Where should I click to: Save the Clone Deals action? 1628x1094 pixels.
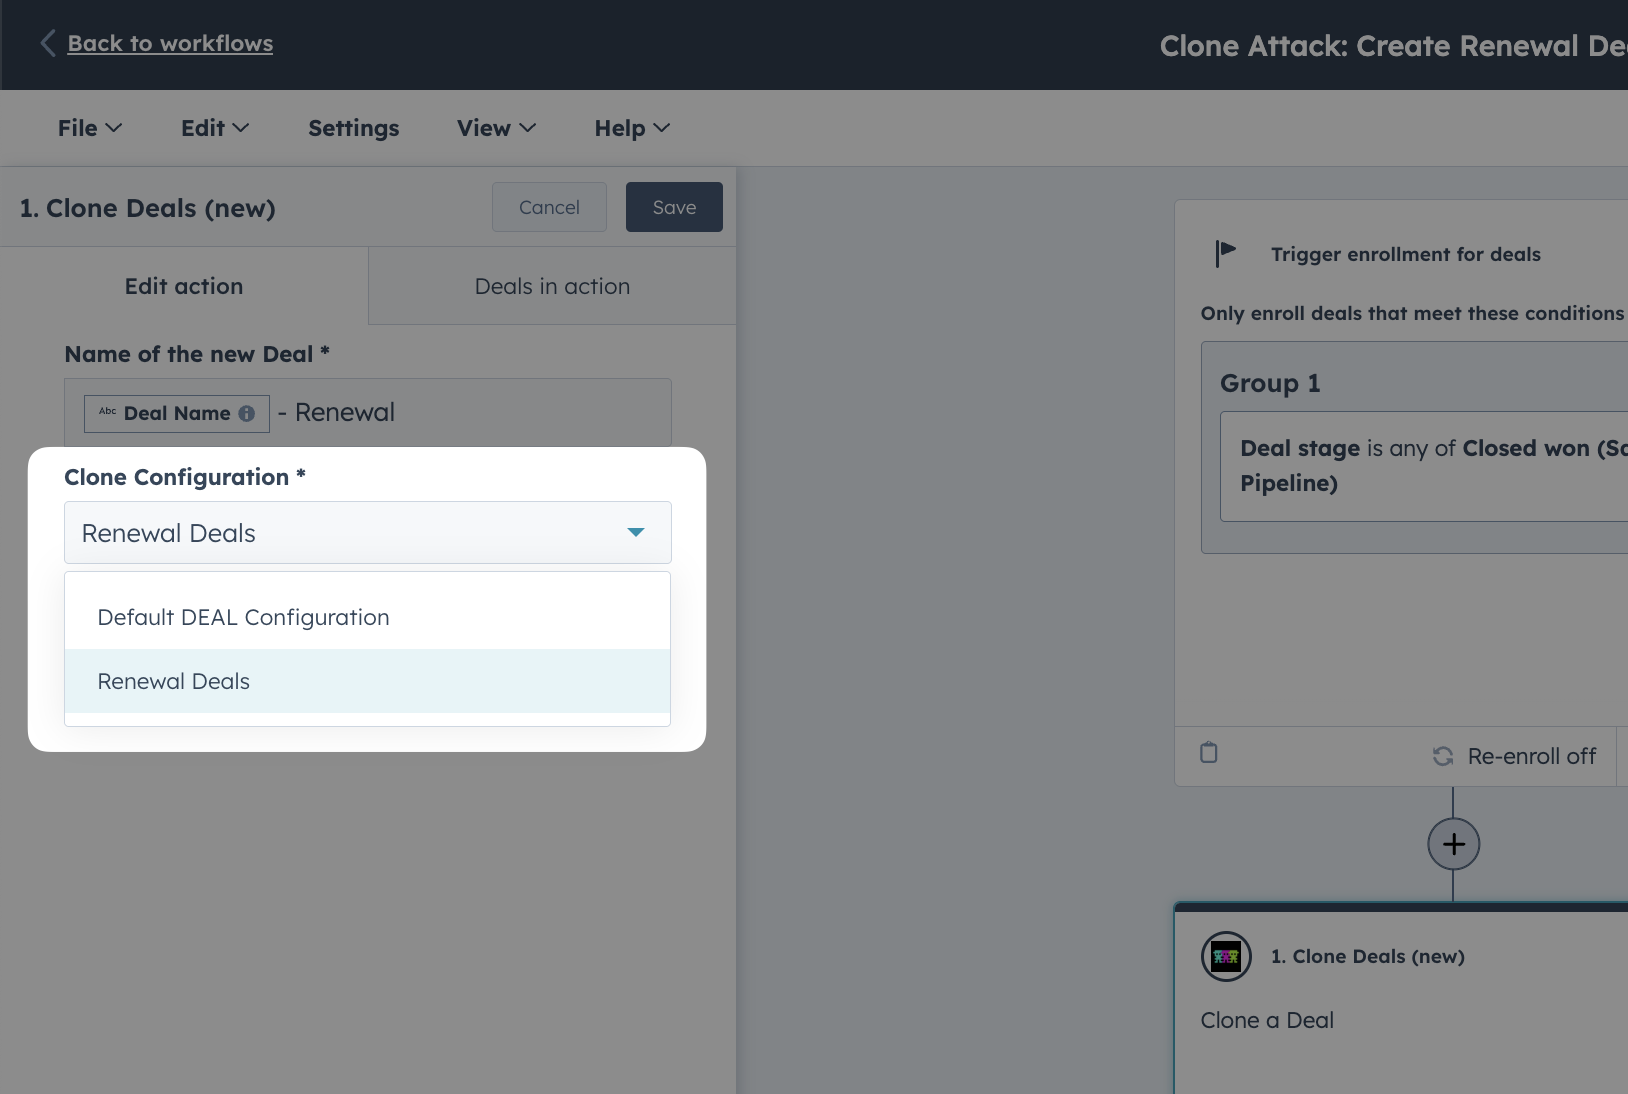coord(674,207)
